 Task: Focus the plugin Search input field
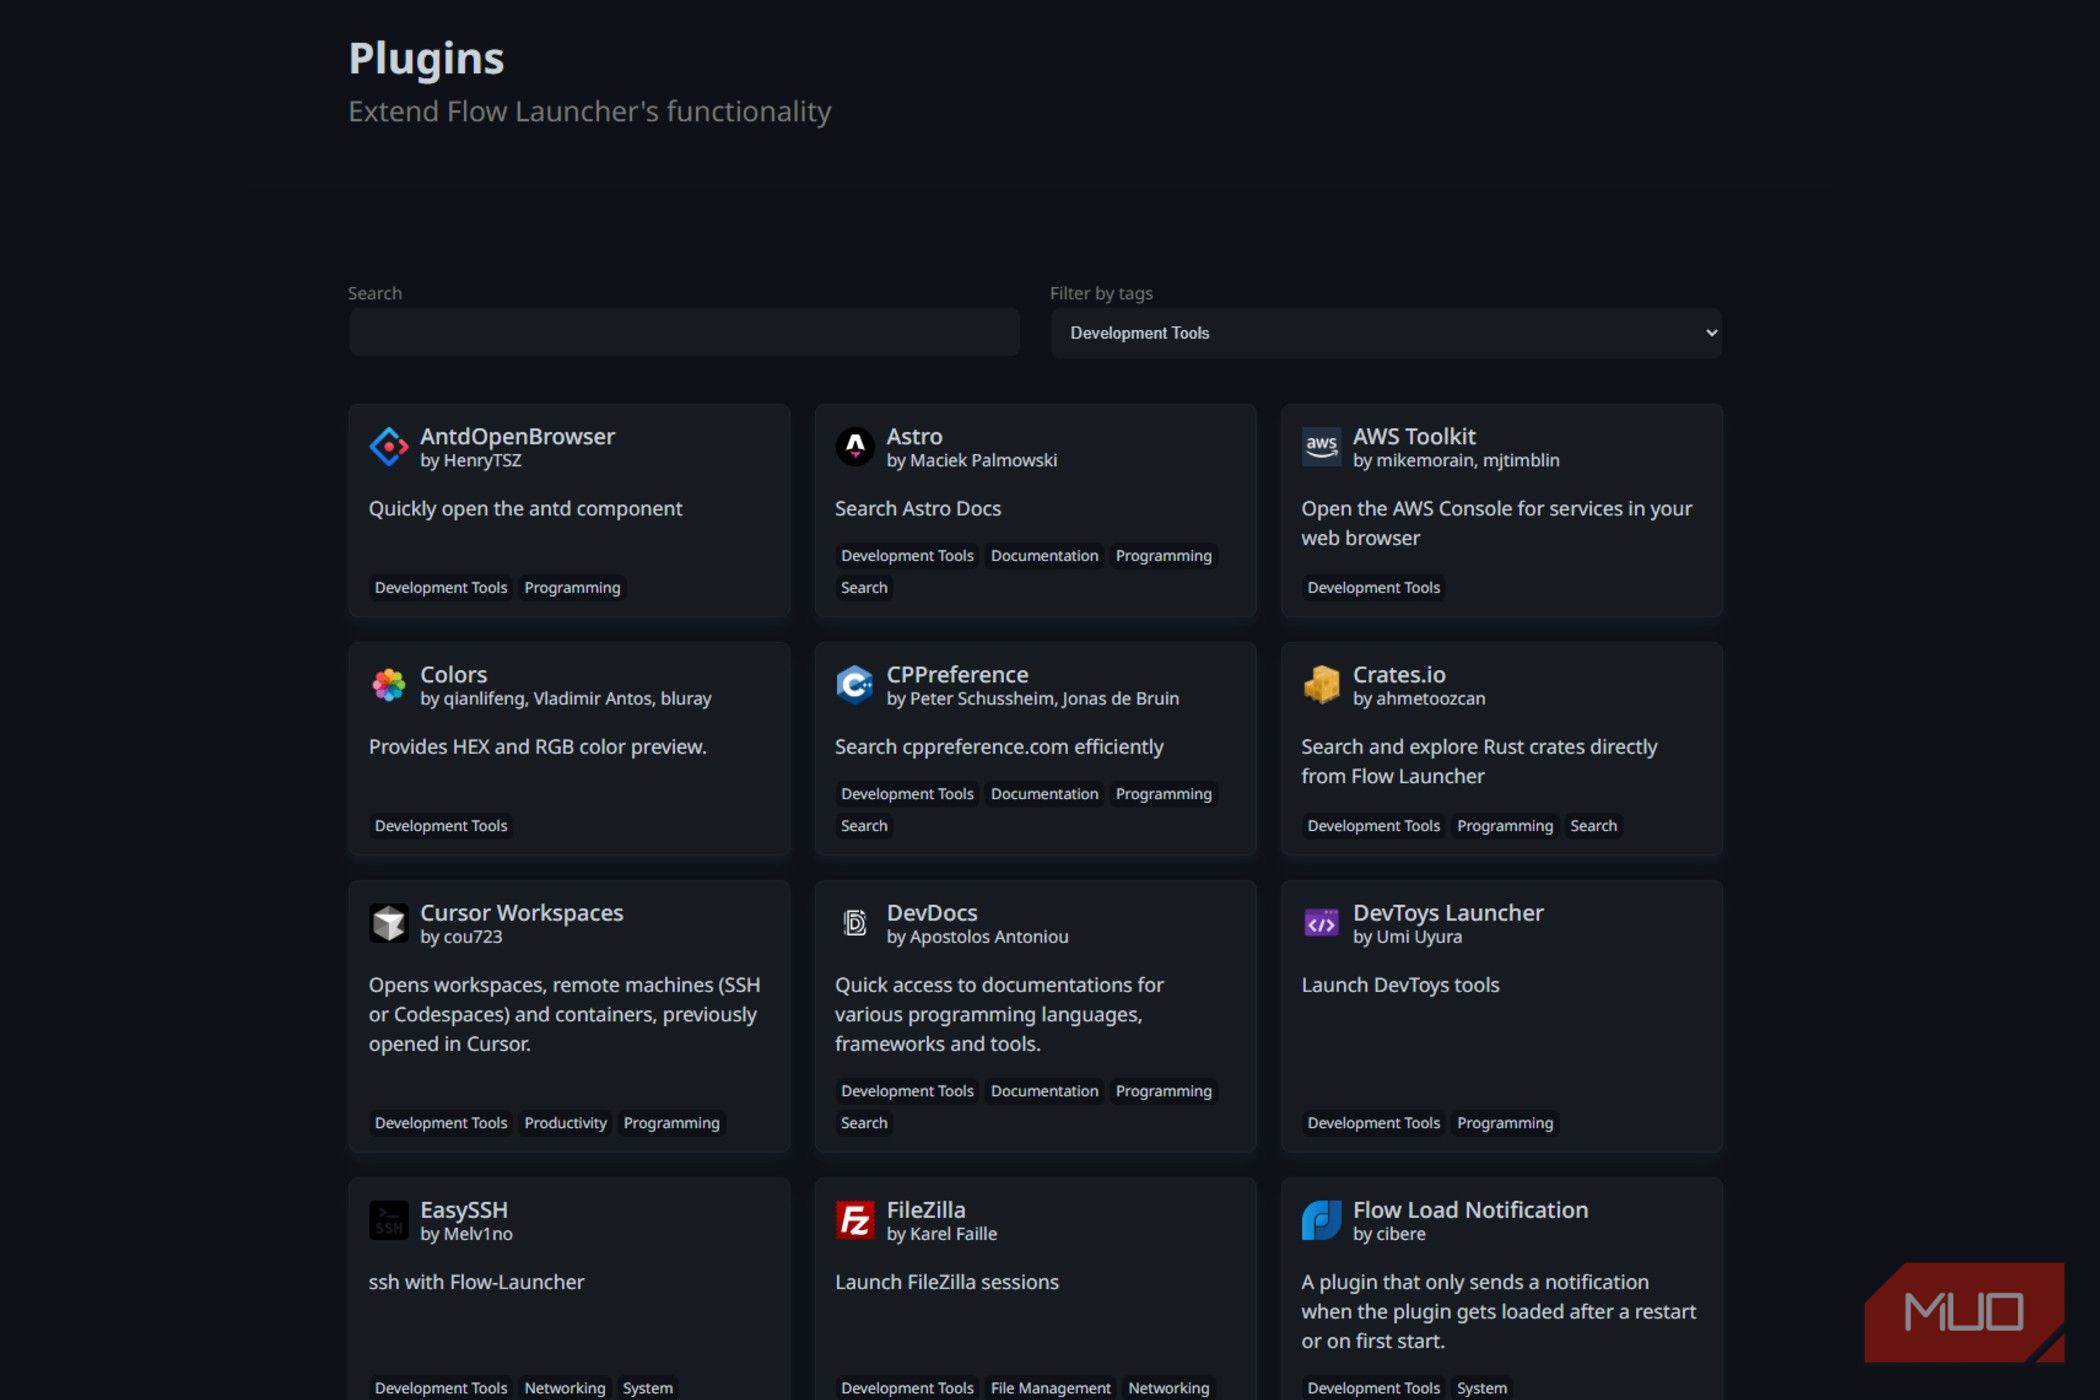point(684,333)
